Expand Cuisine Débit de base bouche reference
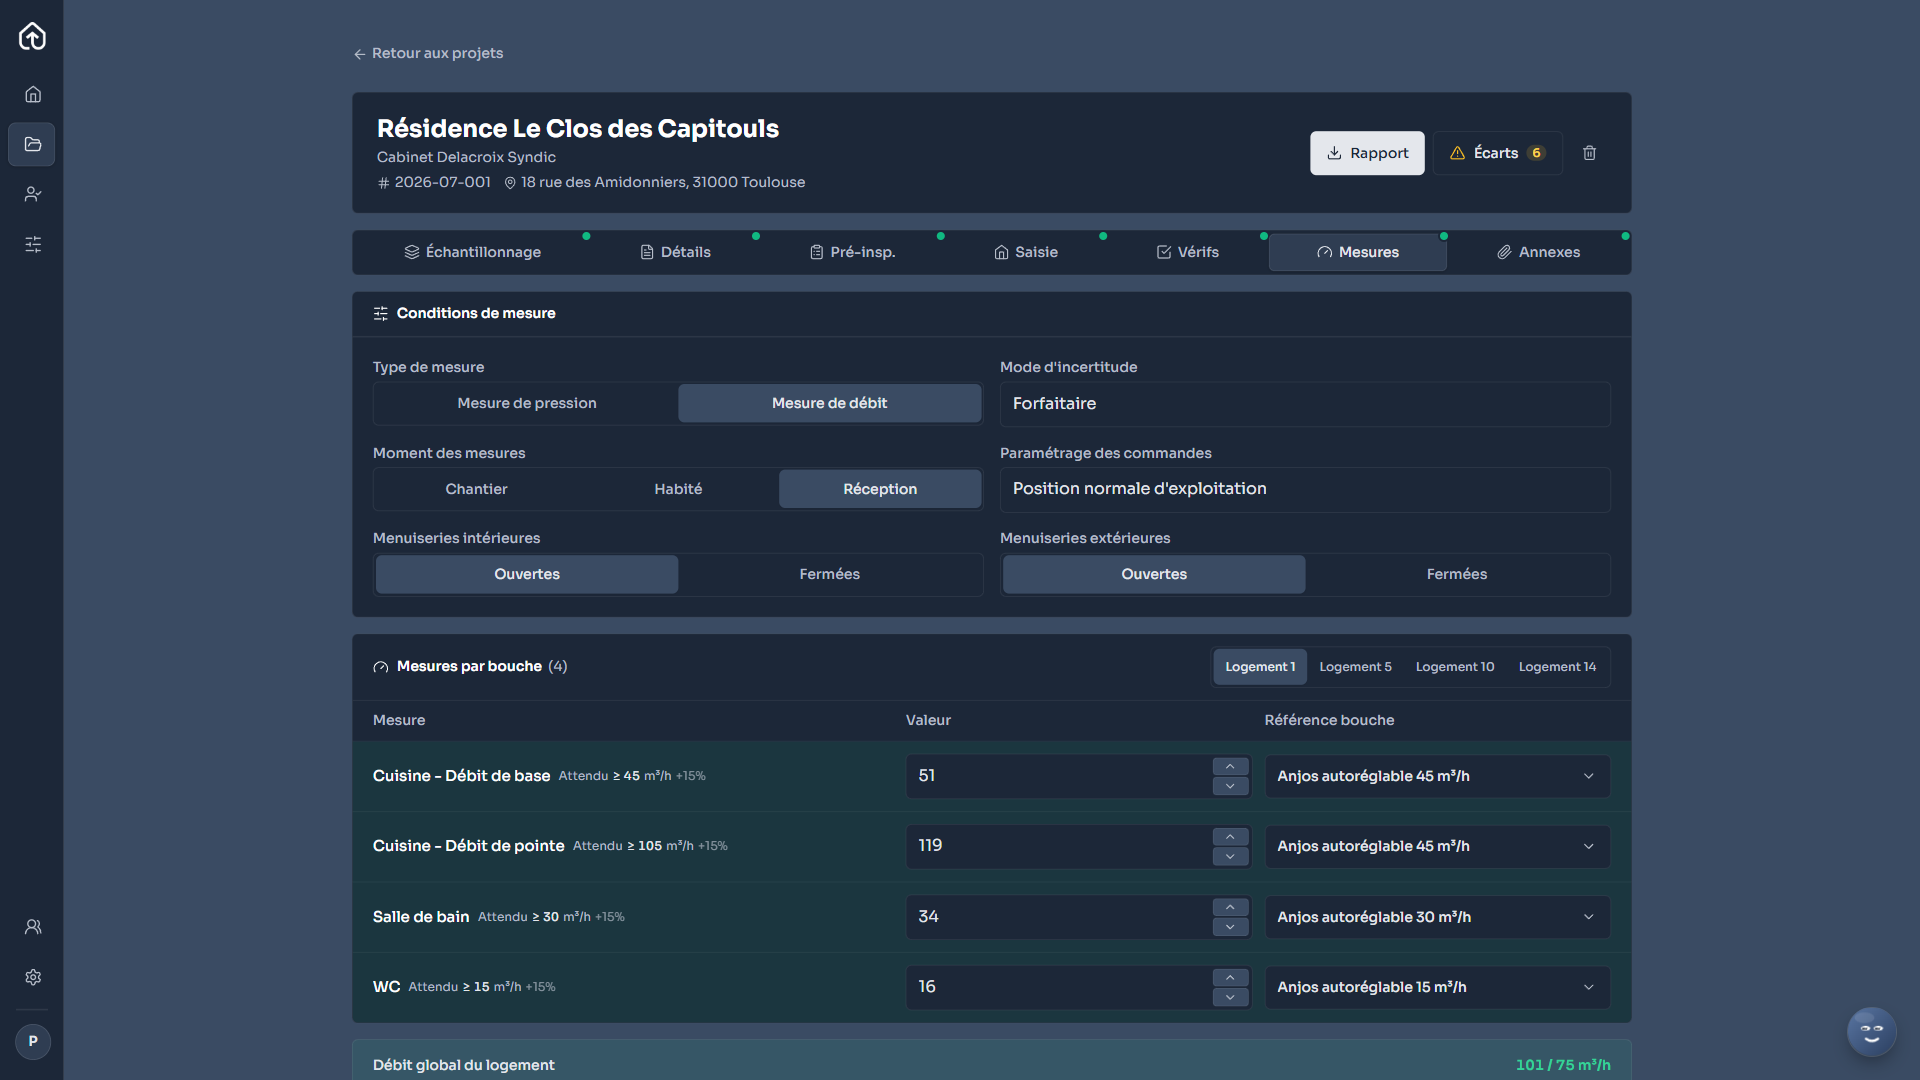This screenshot has height=1080, width=1920. (x=1437, y=777)
